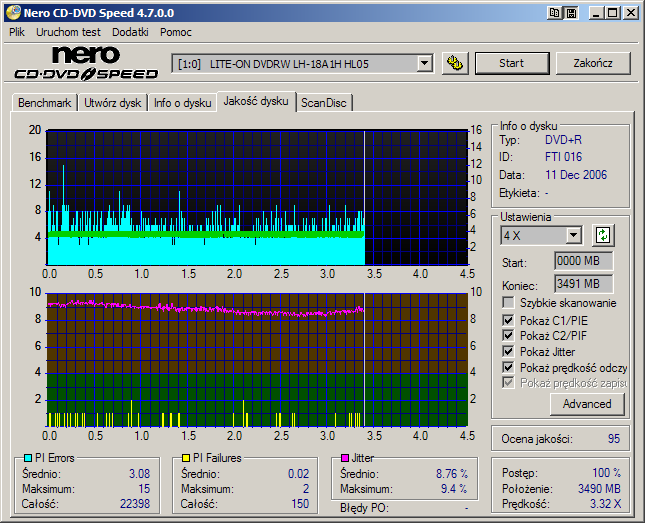The height and width of the screenshot is (523, 645).
Task: Click the PI Errors Maksimum value 15
Action: tap(144, 489)
